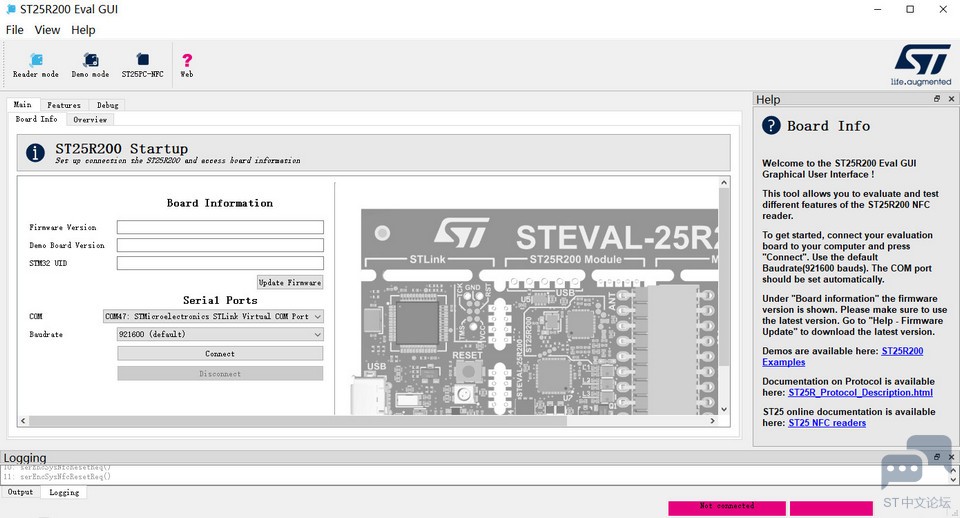Click the board panel vertical scrollbar thumb
960x518 pixels.
pos(724,277)
